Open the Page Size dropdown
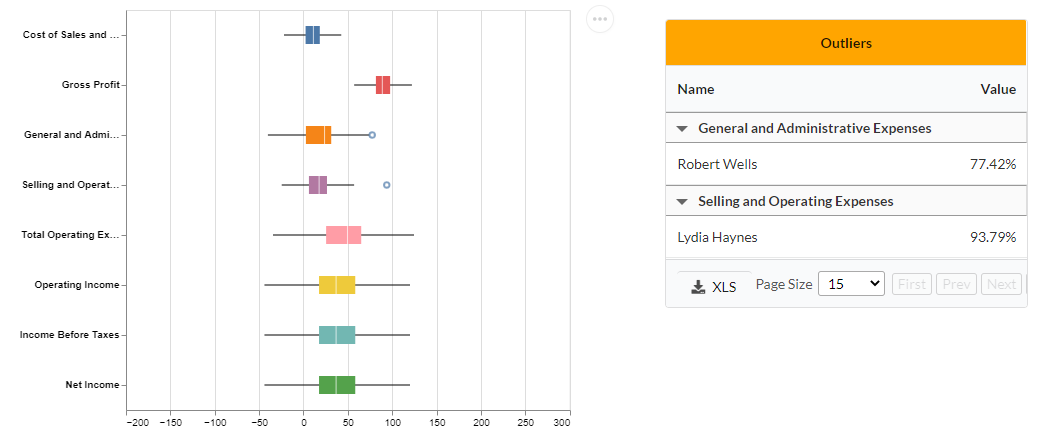Image resolution: width=1049 pixels, height=434 pixels. [x=851, y=284]
